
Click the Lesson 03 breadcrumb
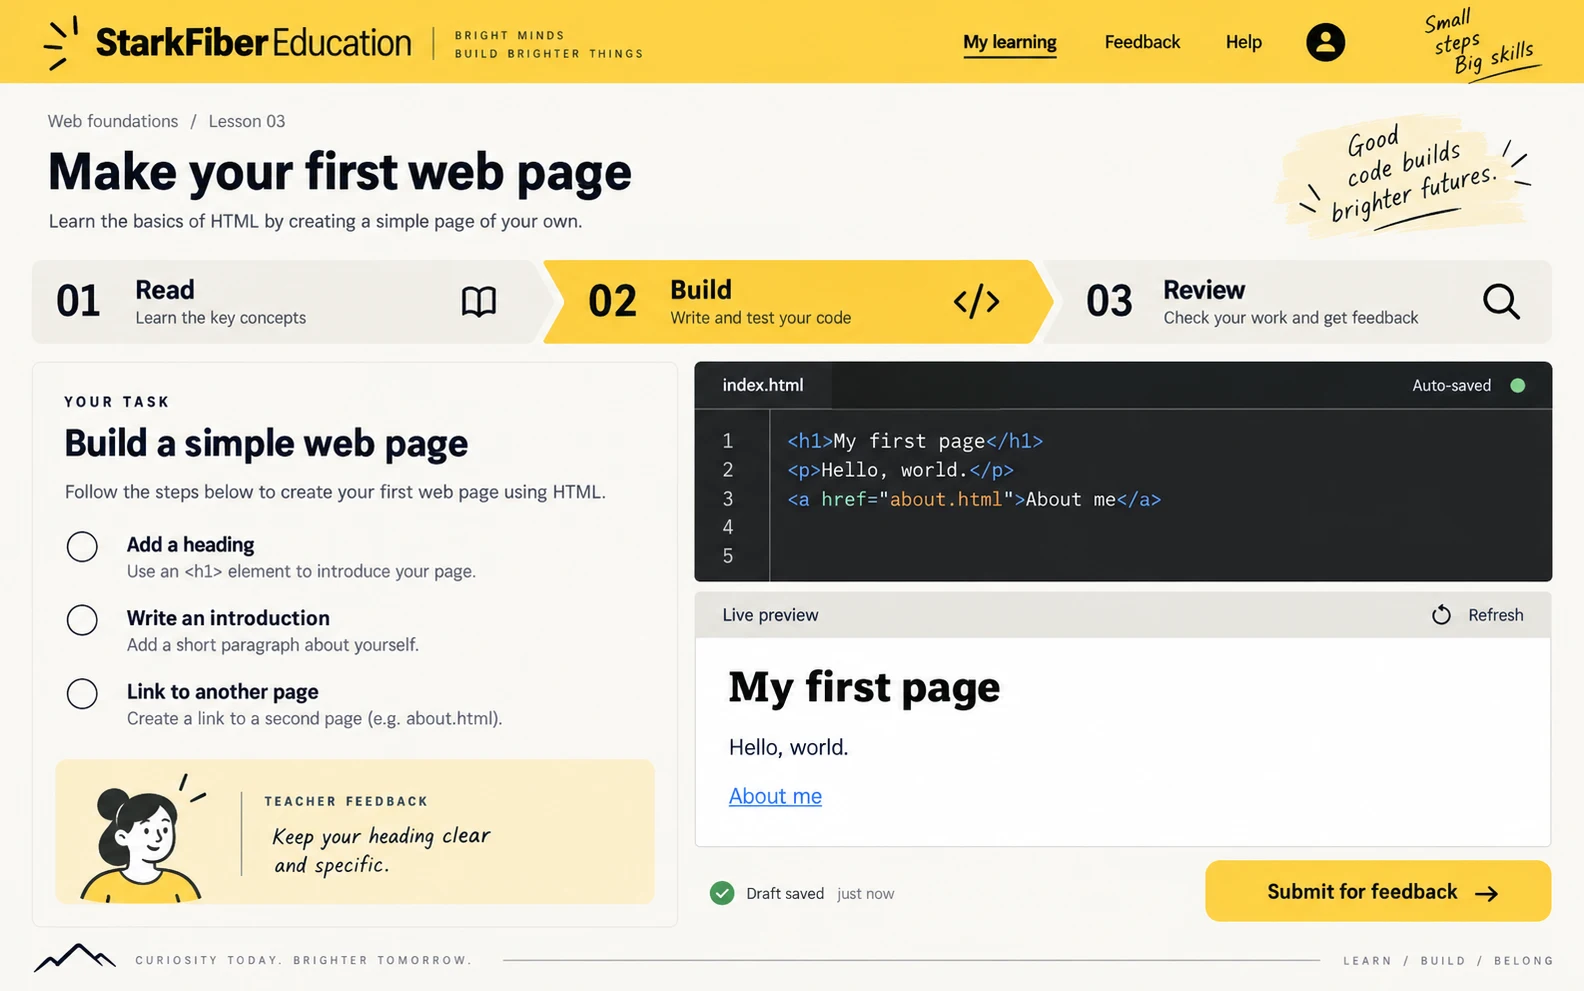click(x=247, y=121)
